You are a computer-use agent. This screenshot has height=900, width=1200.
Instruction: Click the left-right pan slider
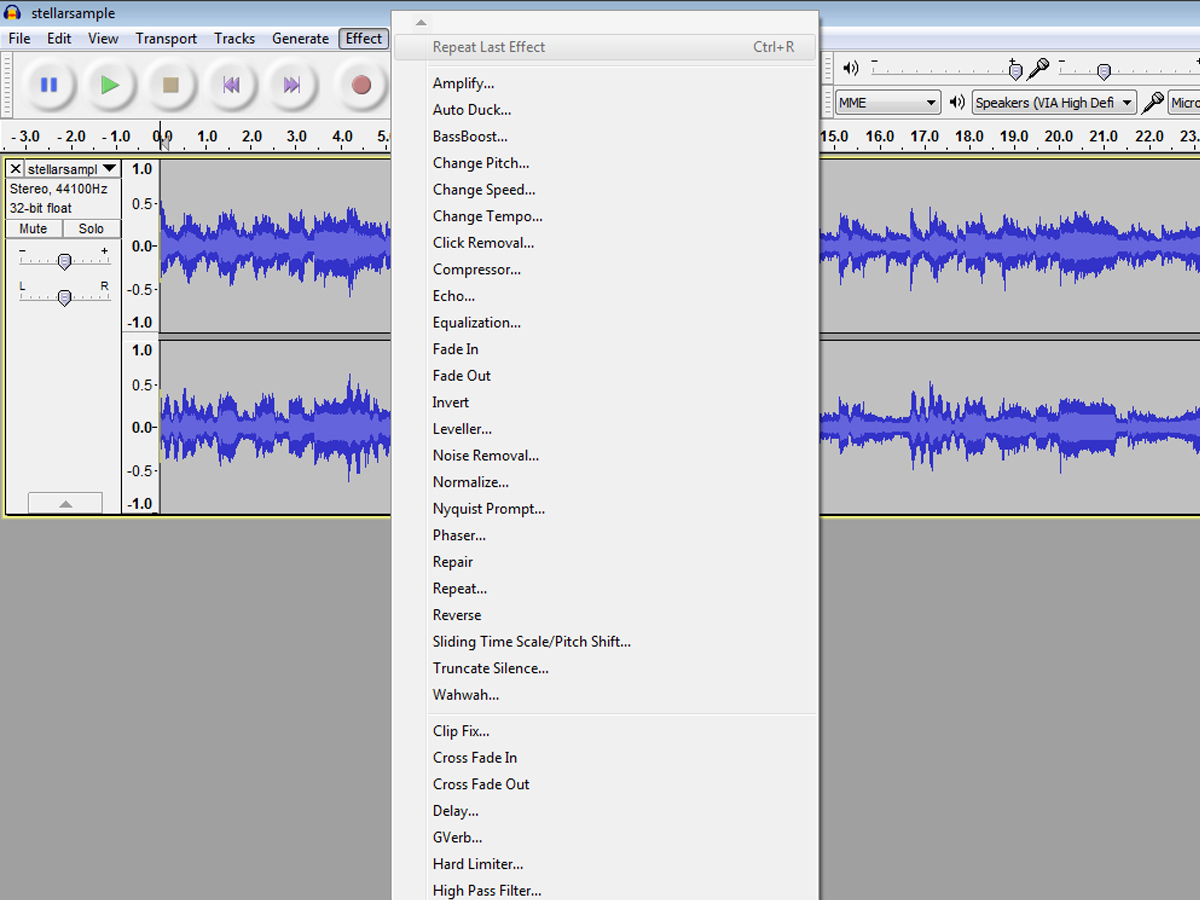point(64,297)
